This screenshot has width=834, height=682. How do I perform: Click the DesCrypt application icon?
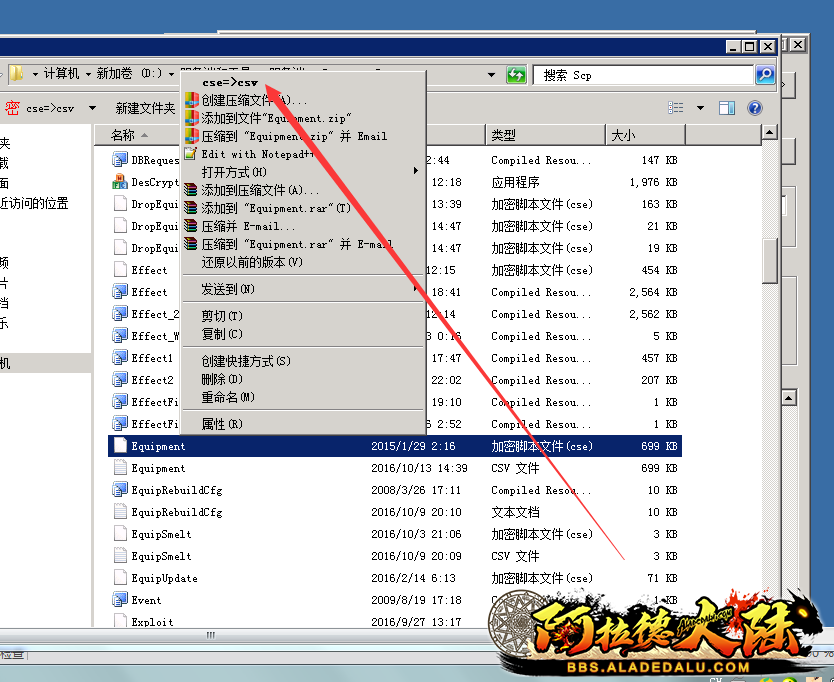(120, 182)
